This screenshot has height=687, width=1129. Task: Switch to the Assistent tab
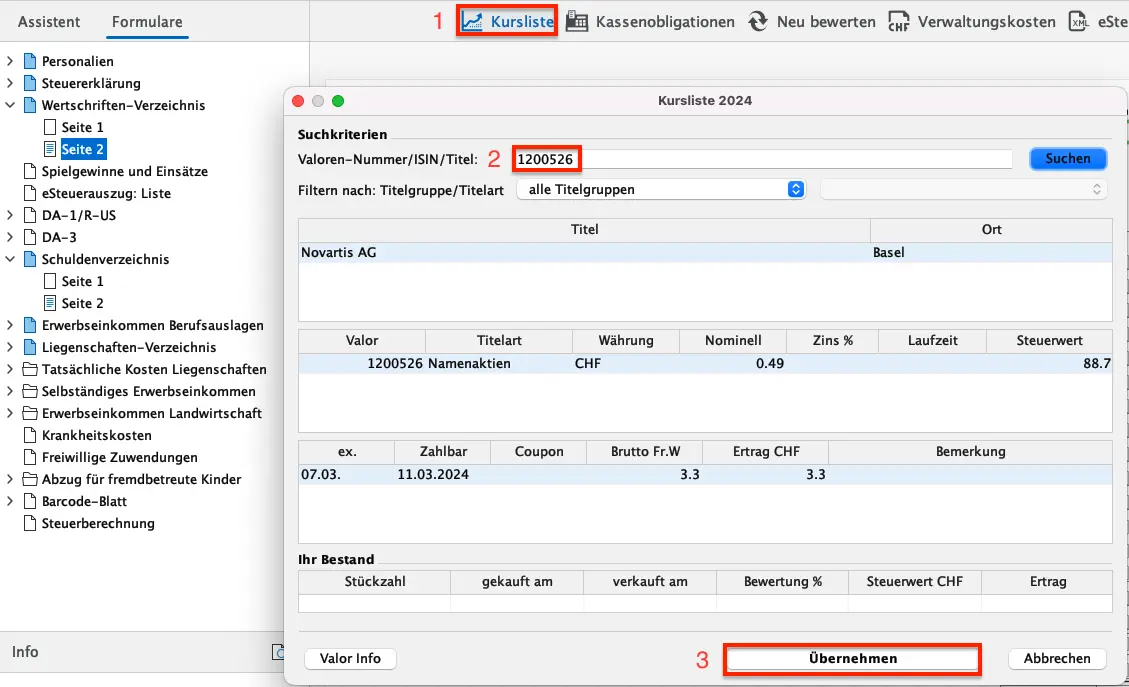(49, 21)
